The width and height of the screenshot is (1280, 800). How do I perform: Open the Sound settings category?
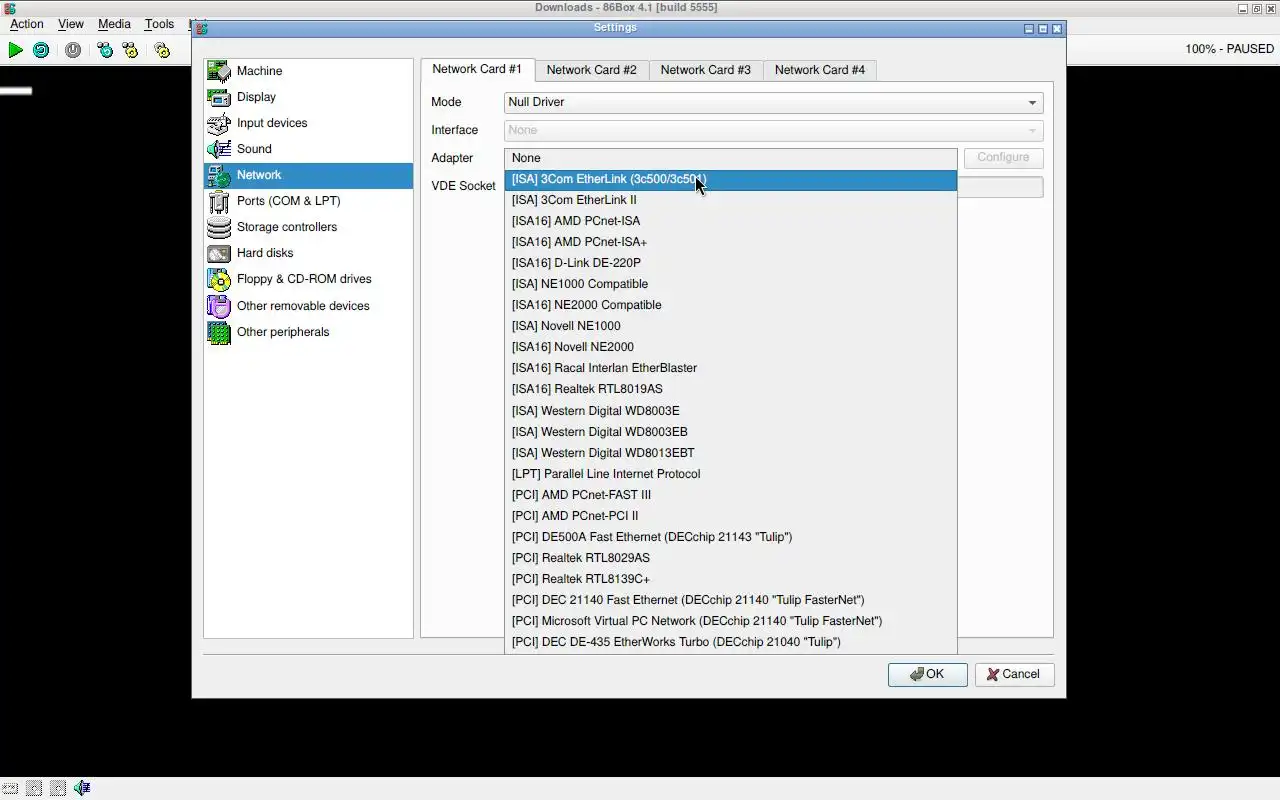point(308,149)
